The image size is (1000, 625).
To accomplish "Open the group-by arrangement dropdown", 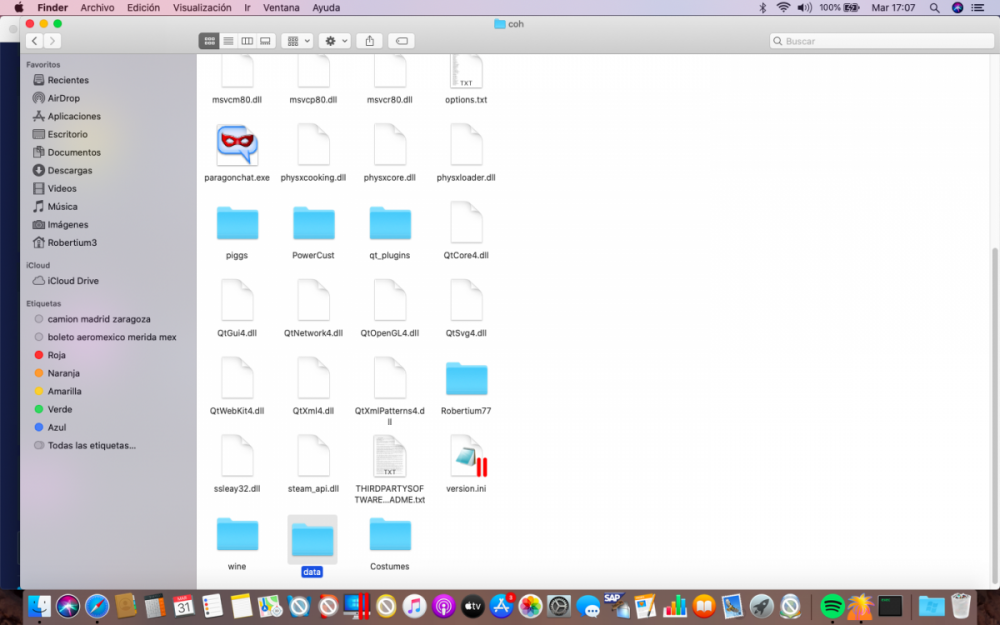I will pos(297,41).
